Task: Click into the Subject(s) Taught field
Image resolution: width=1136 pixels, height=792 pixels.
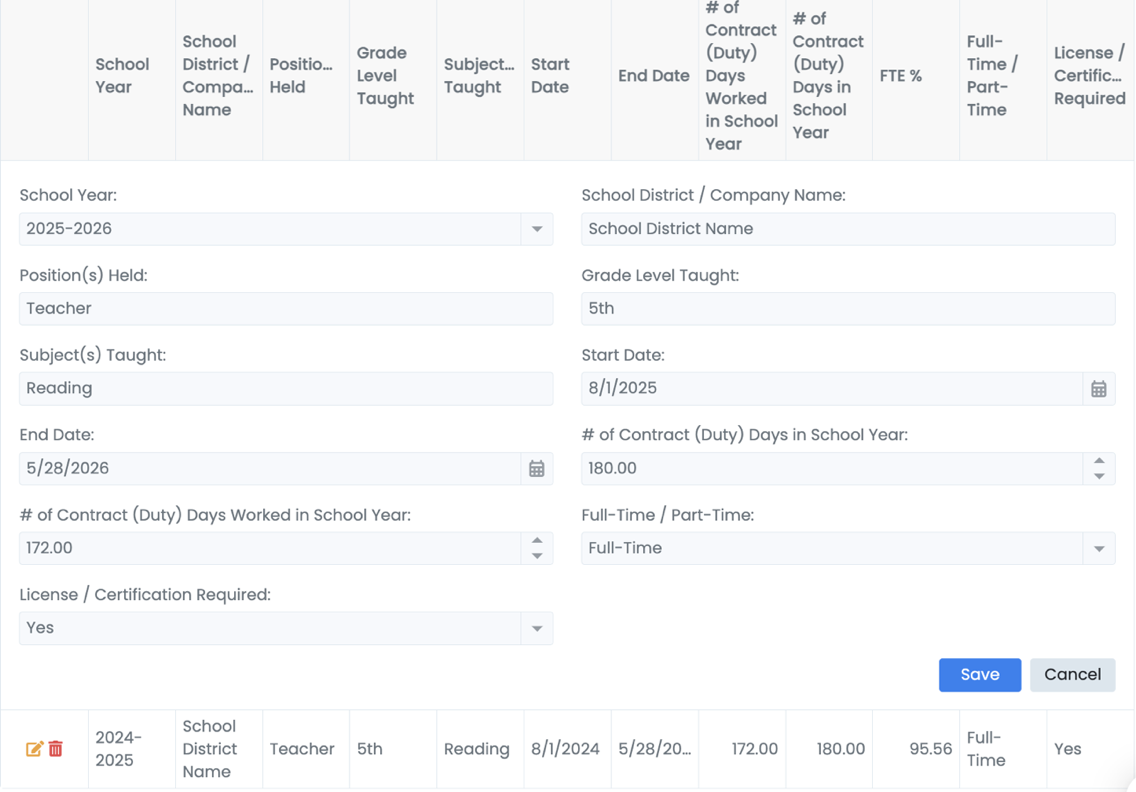Action: coord(285,389)
